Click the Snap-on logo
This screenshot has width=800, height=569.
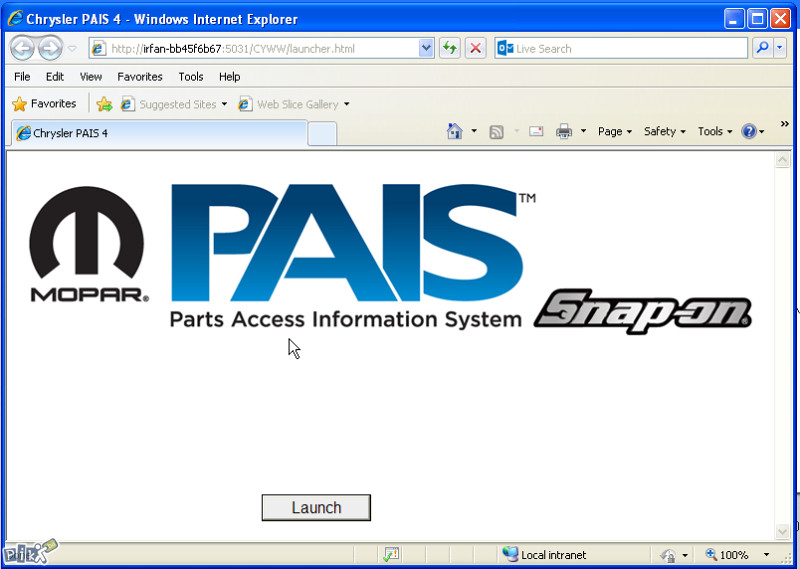pyautogui.click(x=643, y=311)
